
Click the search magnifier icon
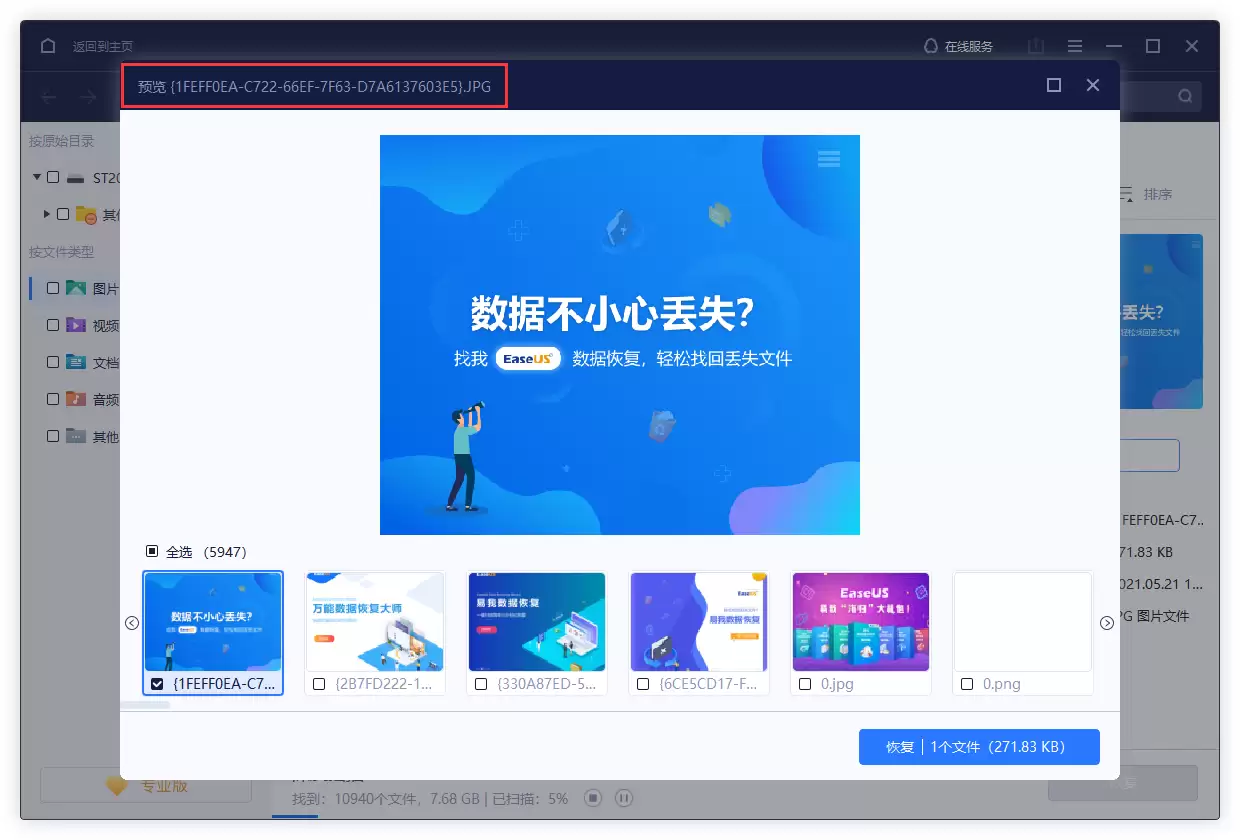[1183, 96]
